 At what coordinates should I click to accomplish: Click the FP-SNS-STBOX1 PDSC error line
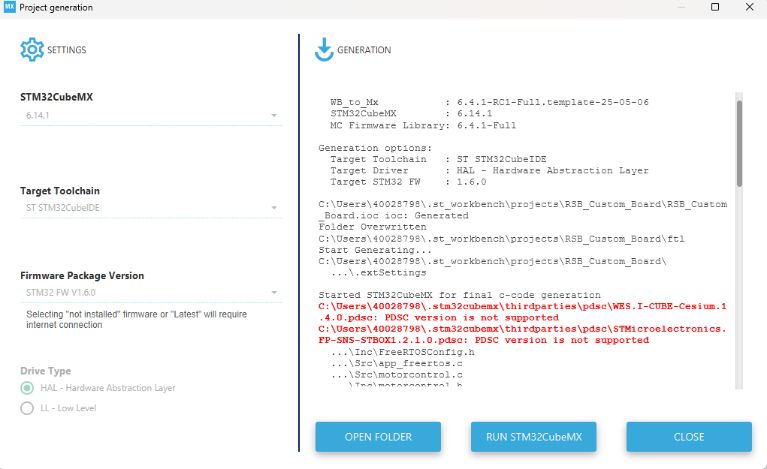pyautogui.click(x=522, y=335)
